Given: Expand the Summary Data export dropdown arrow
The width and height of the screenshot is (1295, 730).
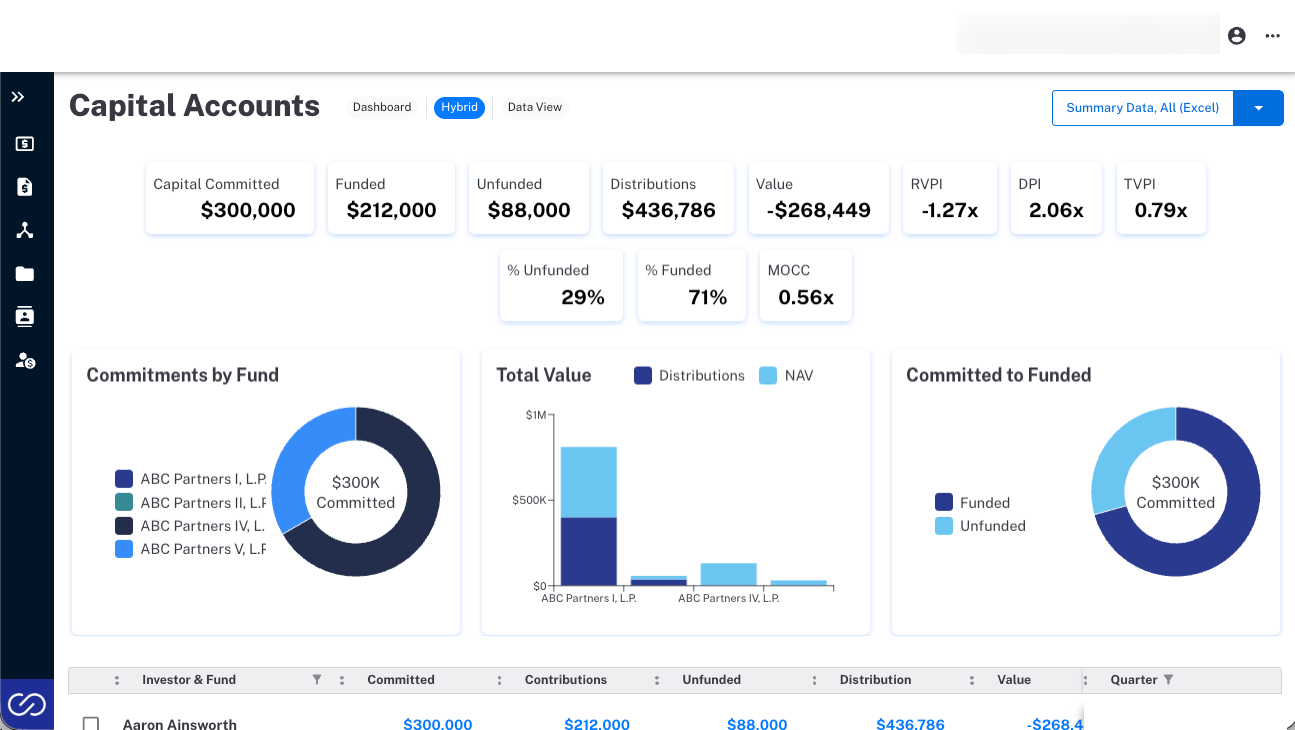Looking at the screenshot, I should [1259, 108].
